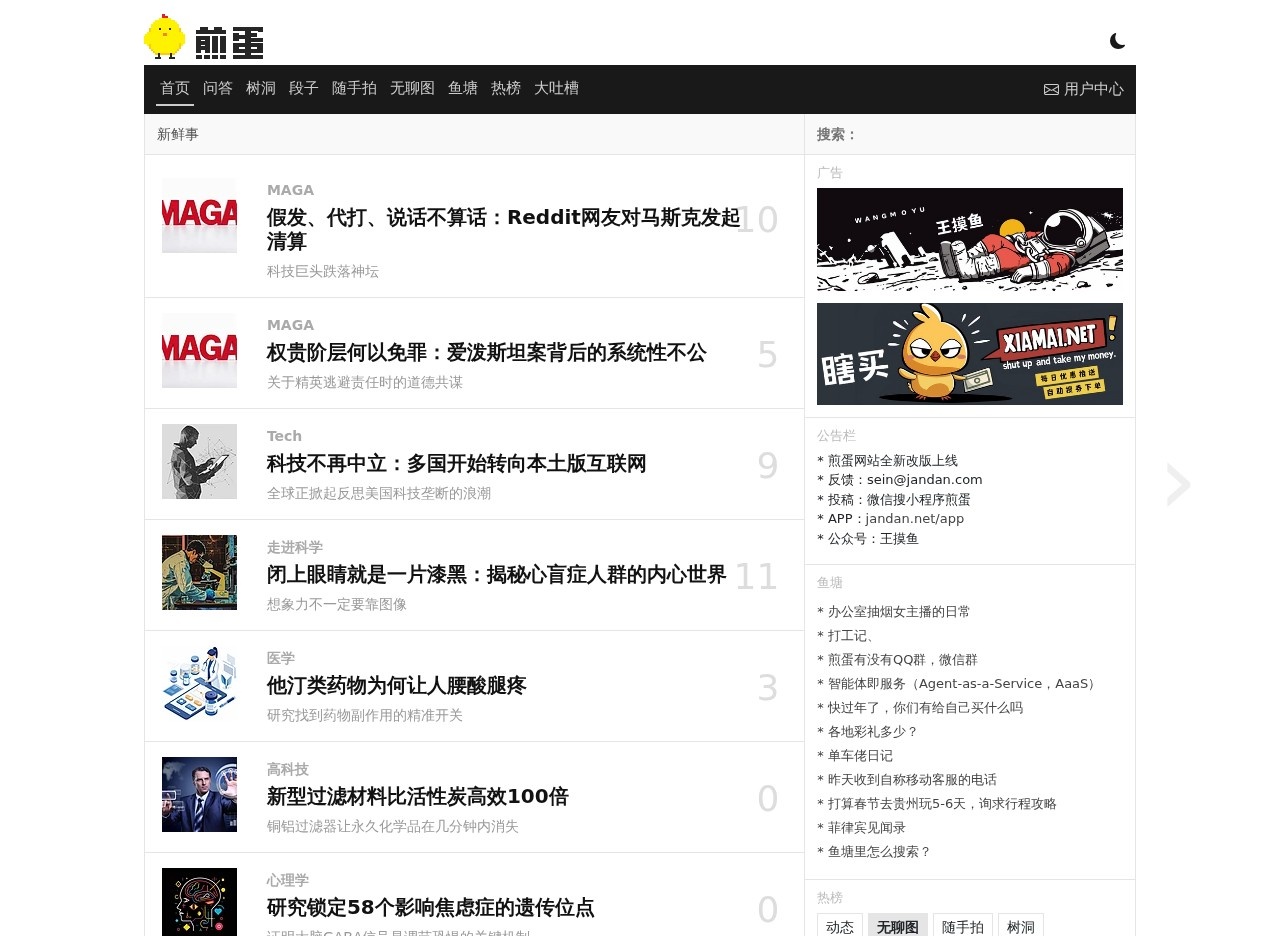Switch to the 树洞 section
This screenshot has width=1280, height=936.
(x=260, y=88)
